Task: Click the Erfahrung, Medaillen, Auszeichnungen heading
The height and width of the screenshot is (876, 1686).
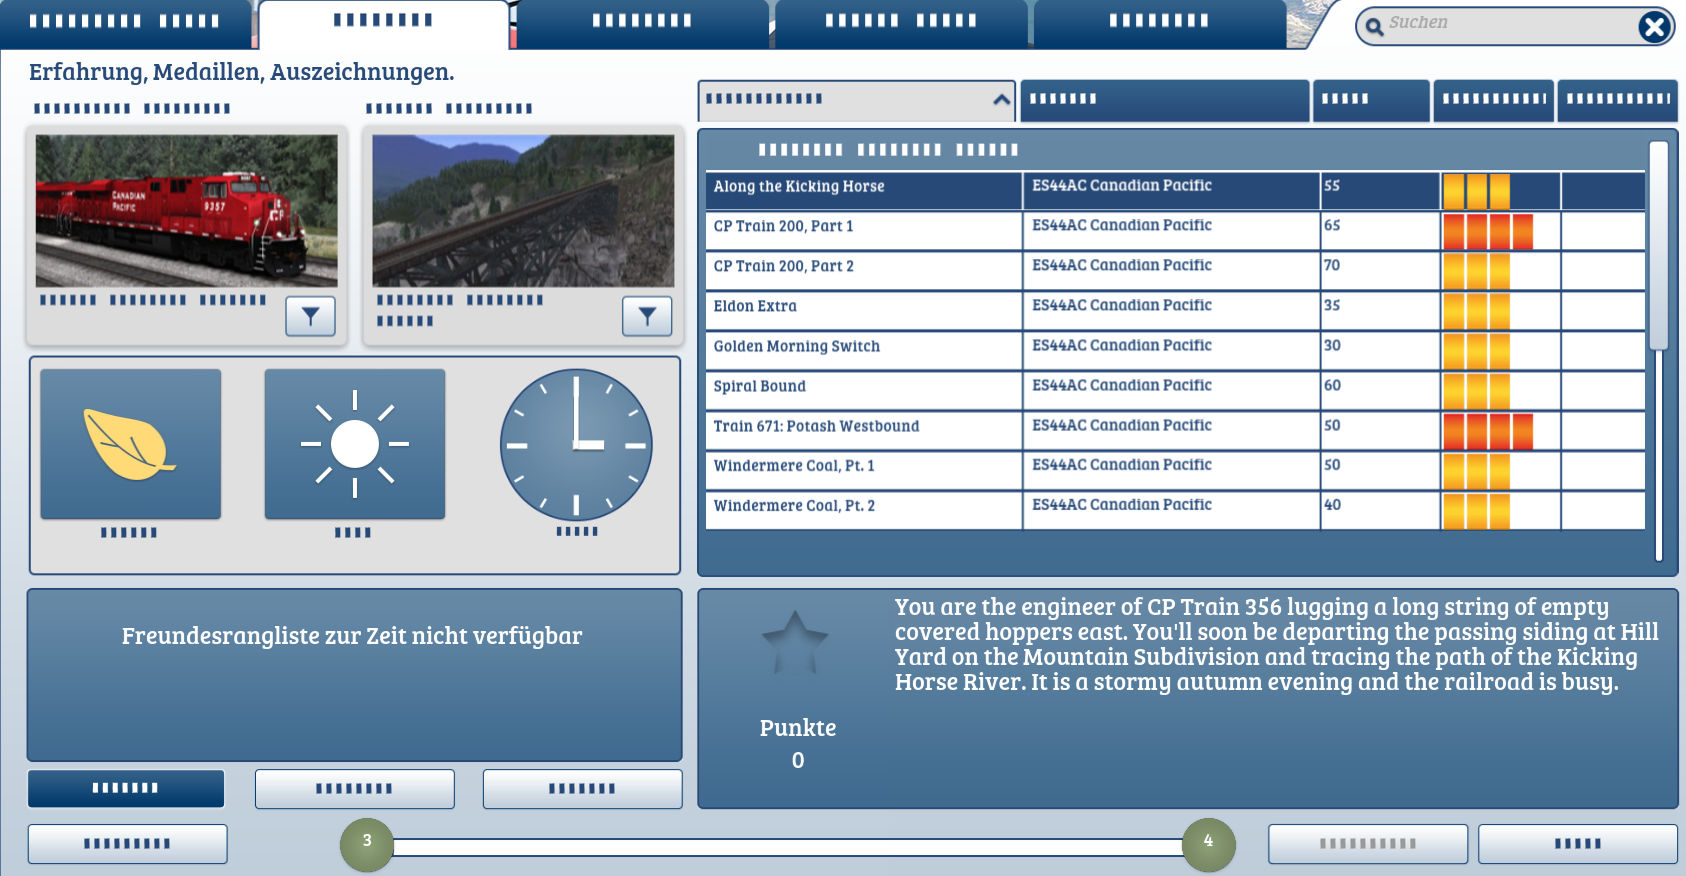Action: (x=241, y=73)
